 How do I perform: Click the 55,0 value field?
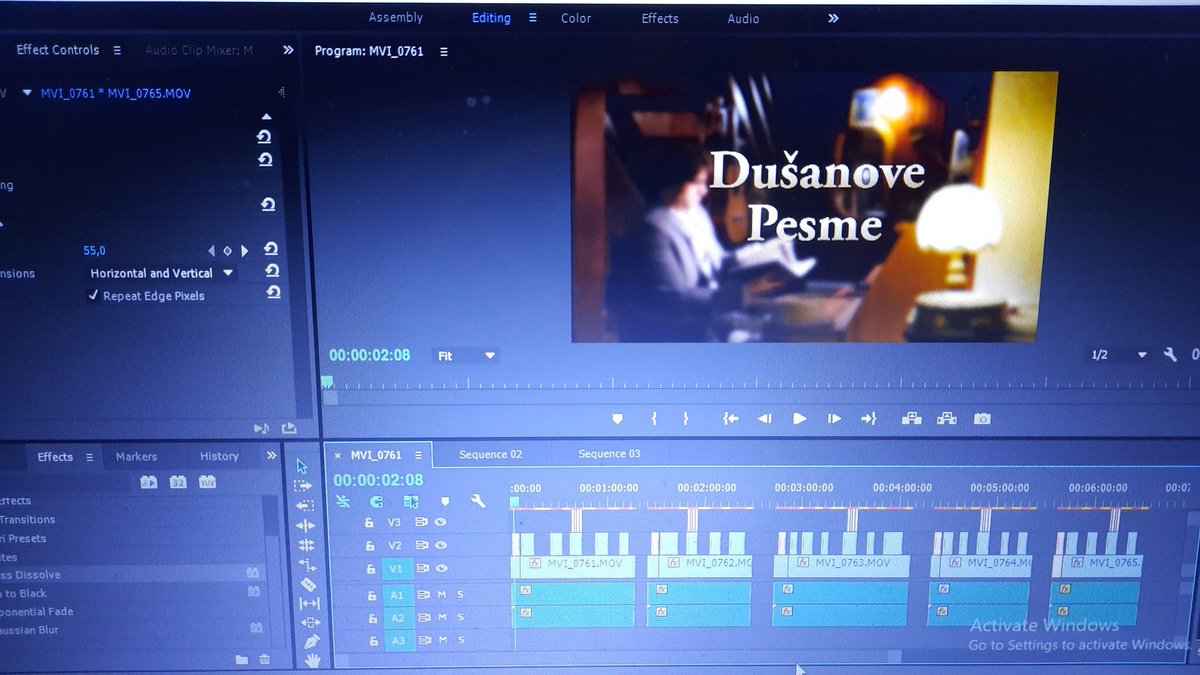click(94, 251)
